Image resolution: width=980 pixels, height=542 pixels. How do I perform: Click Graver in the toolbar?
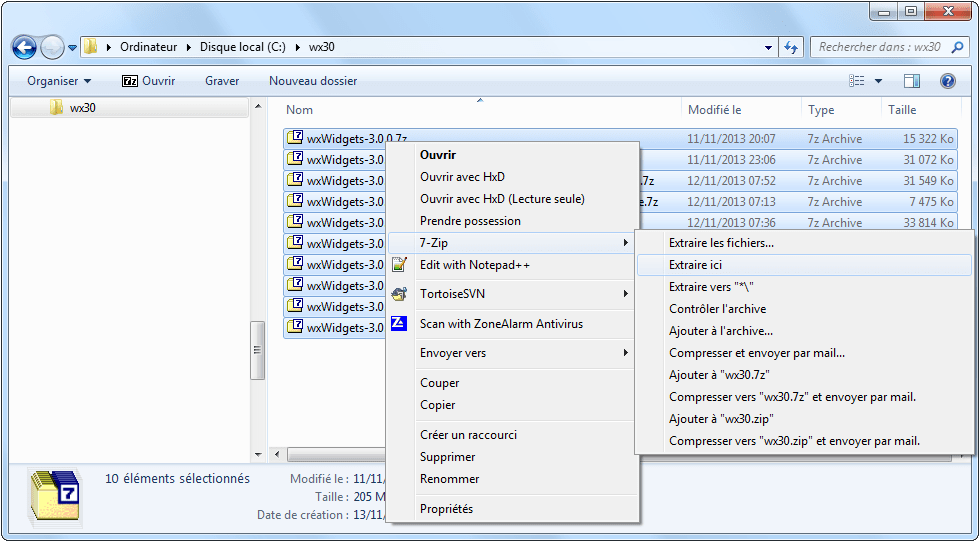coord(222,81)
